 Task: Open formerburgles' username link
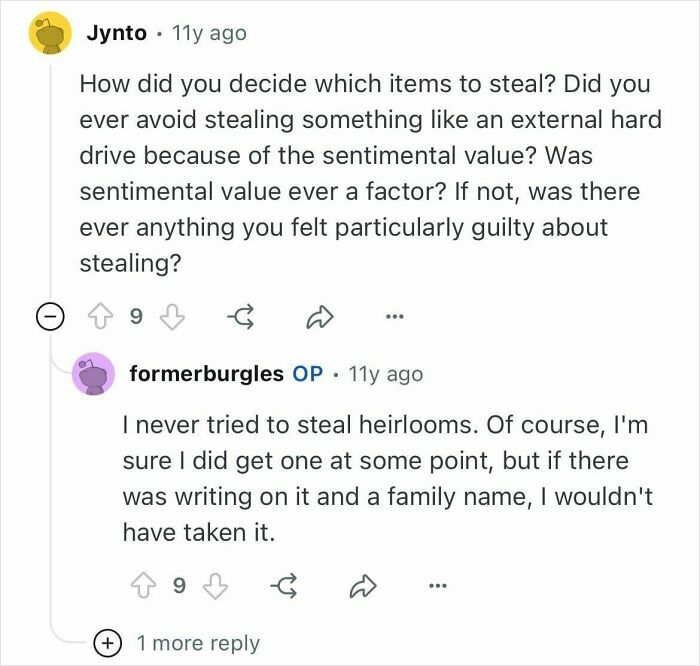coord(207,374)
